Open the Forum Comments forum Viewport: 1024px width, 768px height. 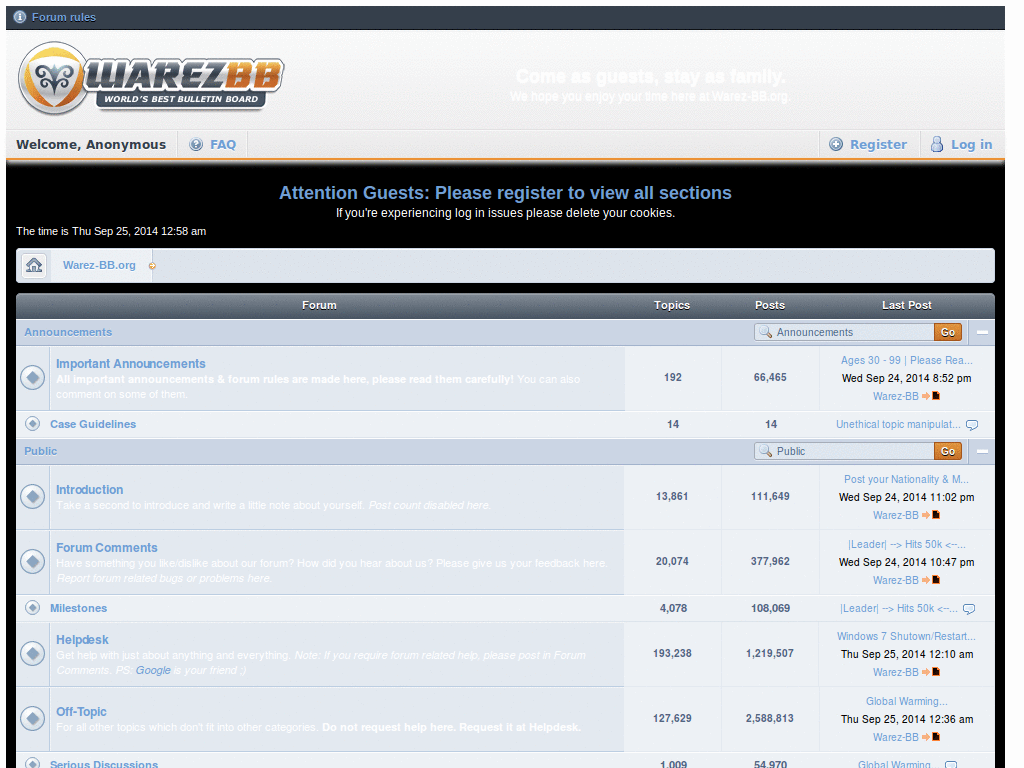106,548
